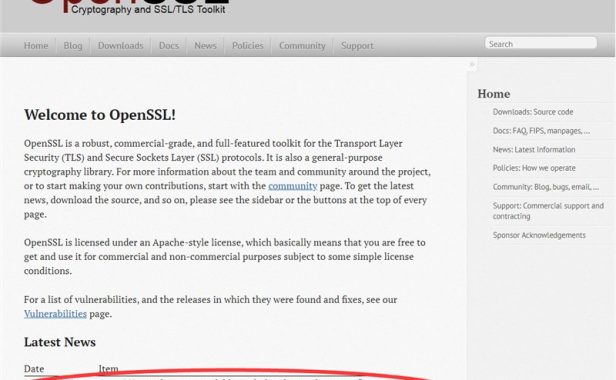Select the Welcome to OpenSSL! heading
Viewport: 616px width, 380px height.
100,115
